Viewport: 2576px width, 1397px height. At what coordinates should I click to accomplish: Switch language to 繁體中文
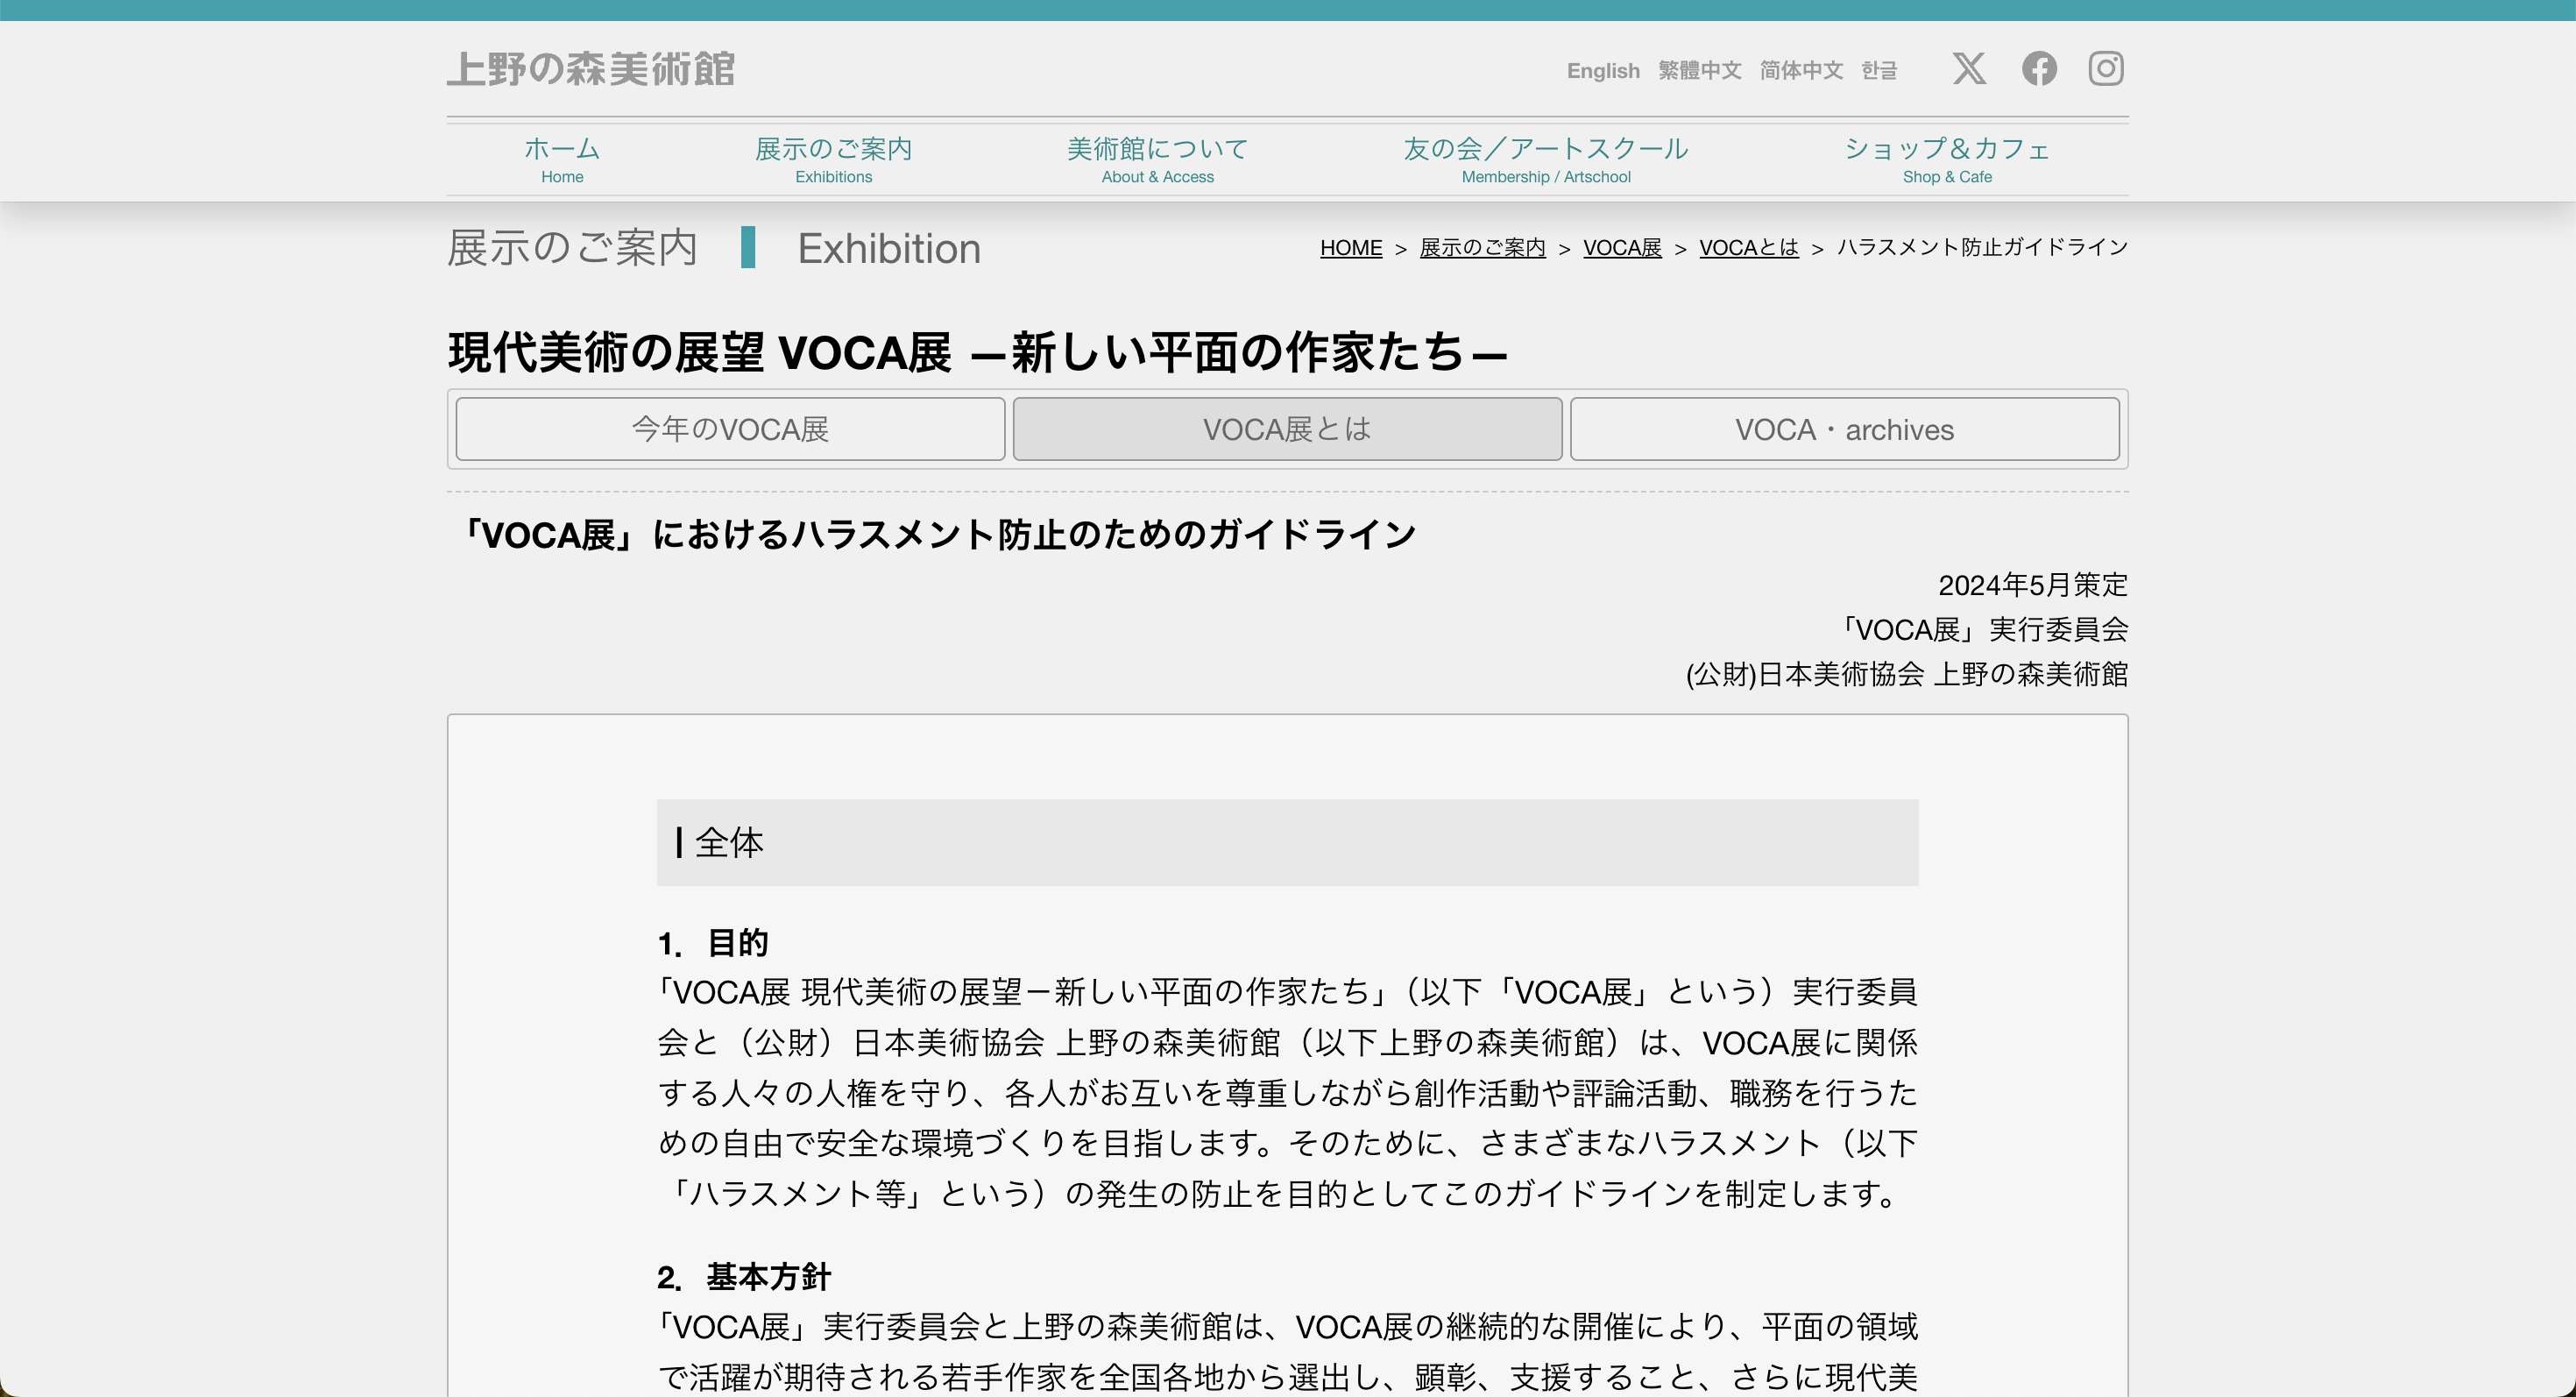(1700, 71)
